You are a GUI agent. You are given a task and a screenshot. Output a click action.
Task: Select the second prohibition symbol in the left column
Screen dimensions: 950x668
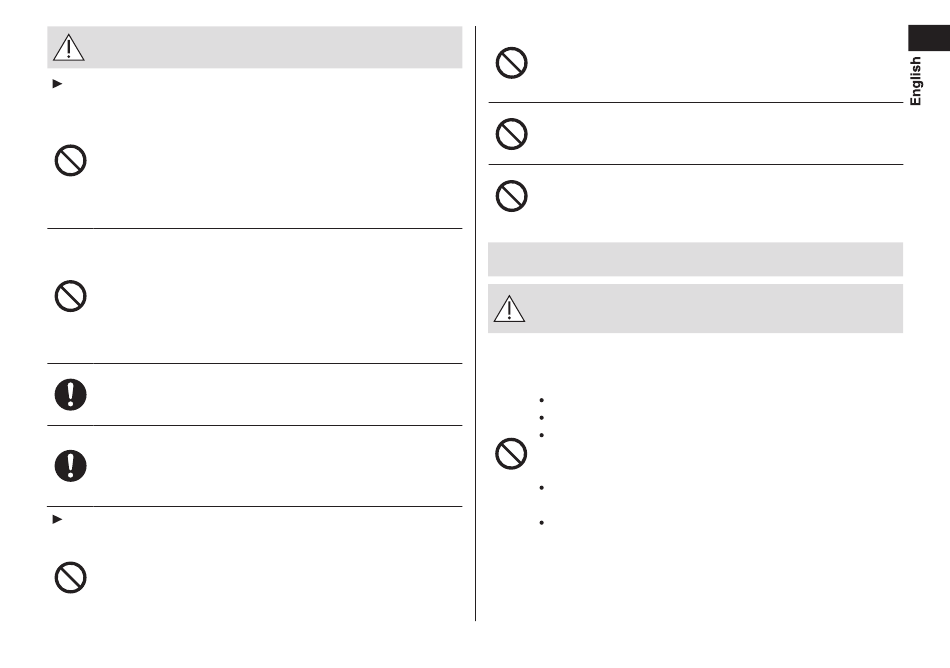tap(70, 296)
